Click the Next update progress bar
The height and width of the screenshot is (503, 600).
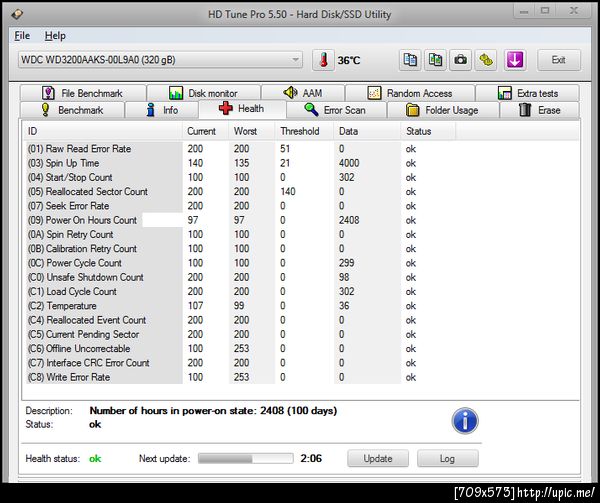tap(246, 458)
